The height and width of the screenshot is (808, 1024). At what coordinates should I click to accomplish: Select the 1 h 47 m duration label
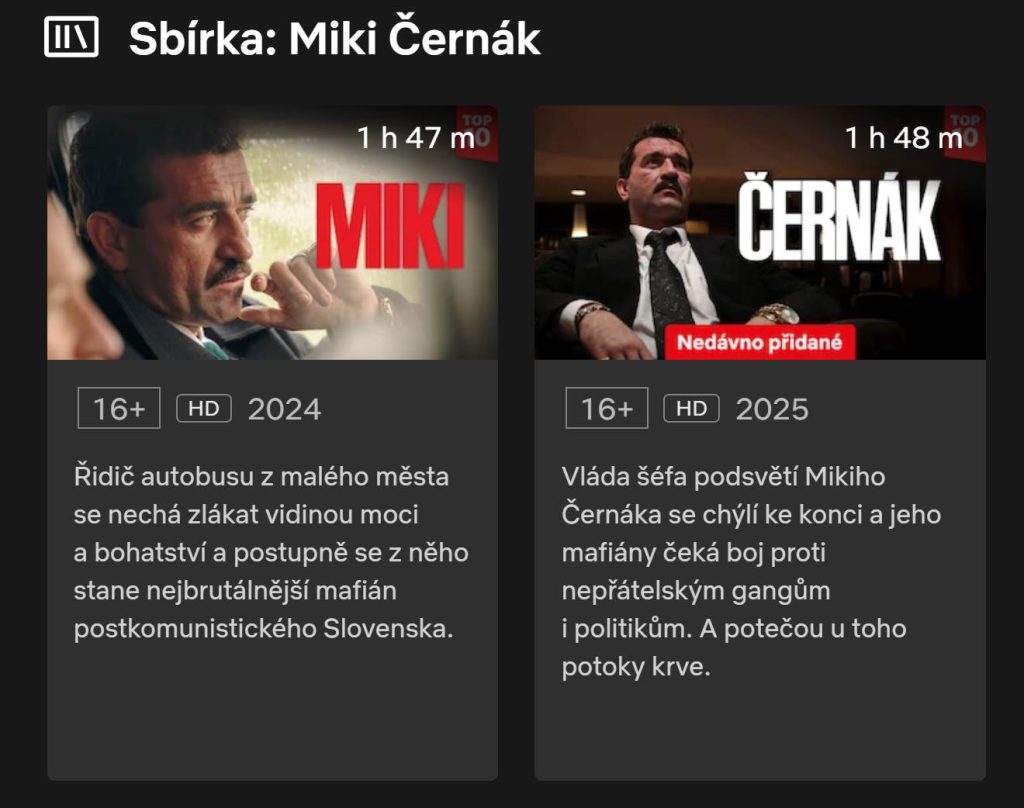coord(415,138)
